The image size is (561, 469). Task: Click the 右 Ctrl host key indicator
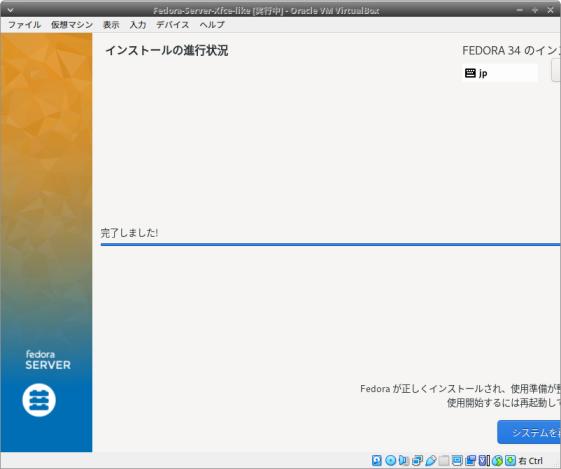click(x=531, y=461)
